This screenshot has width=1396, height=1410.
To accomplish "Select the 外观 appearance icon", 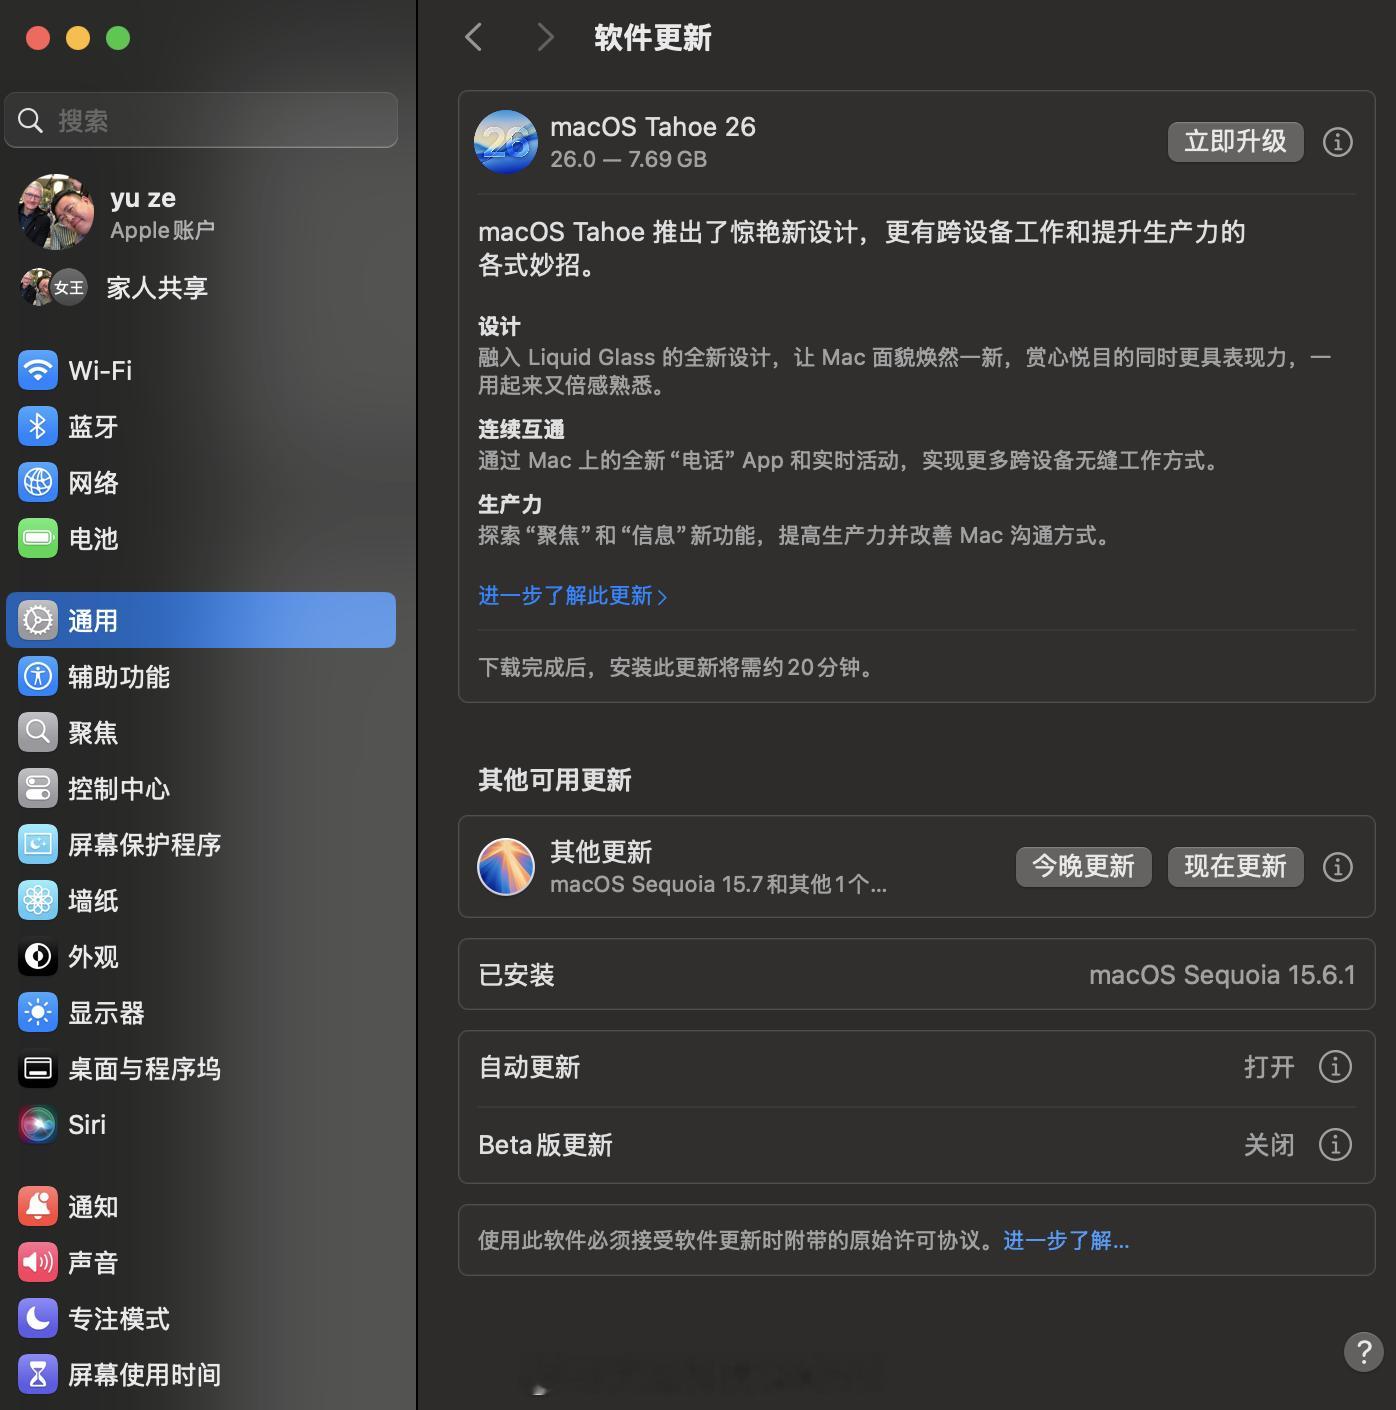I will coord(38,956).
